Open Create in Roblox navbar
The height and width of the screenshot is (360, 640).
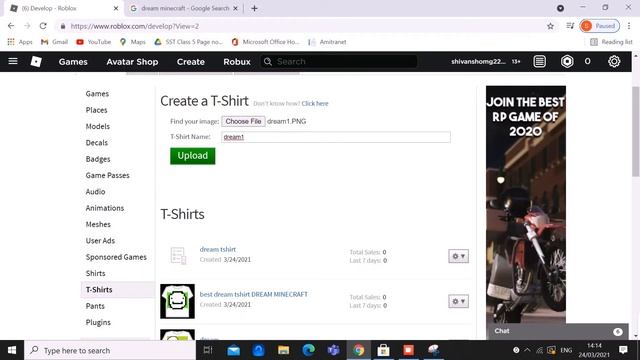(191, 62)
